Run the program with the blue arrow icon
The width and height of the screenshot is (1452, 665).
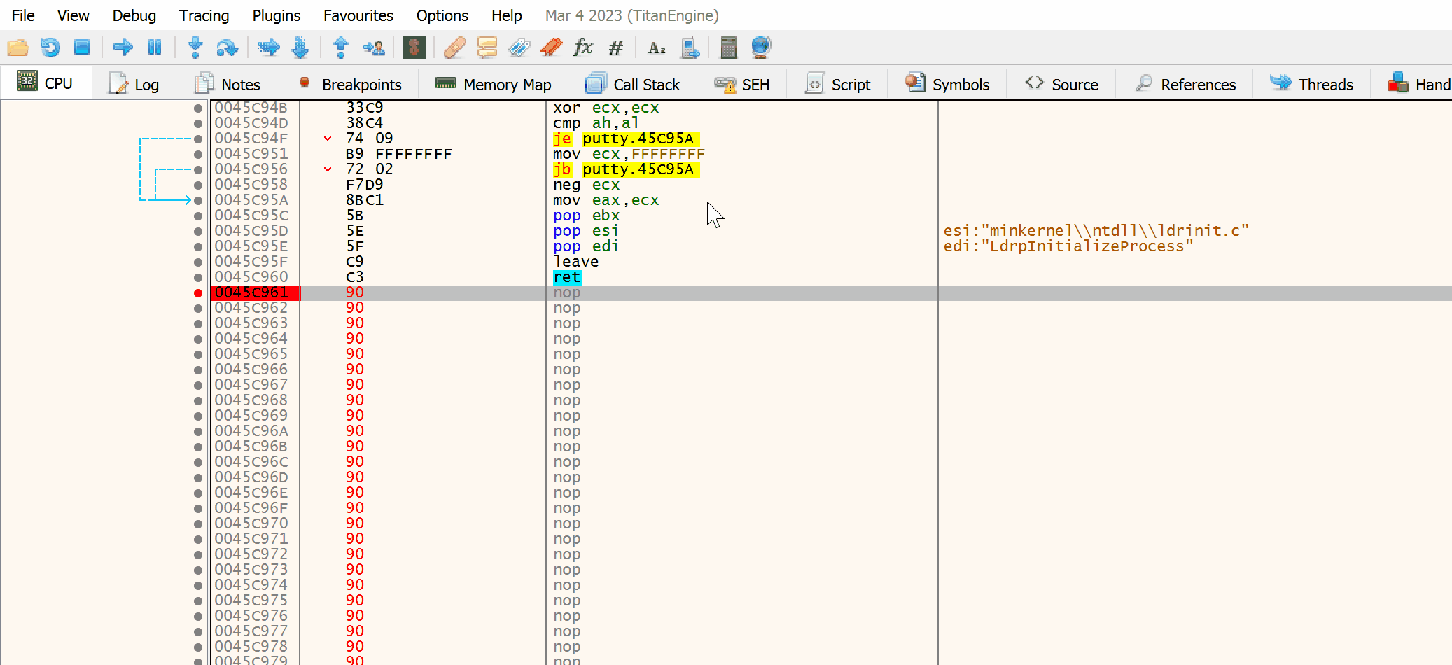point(120,46)
